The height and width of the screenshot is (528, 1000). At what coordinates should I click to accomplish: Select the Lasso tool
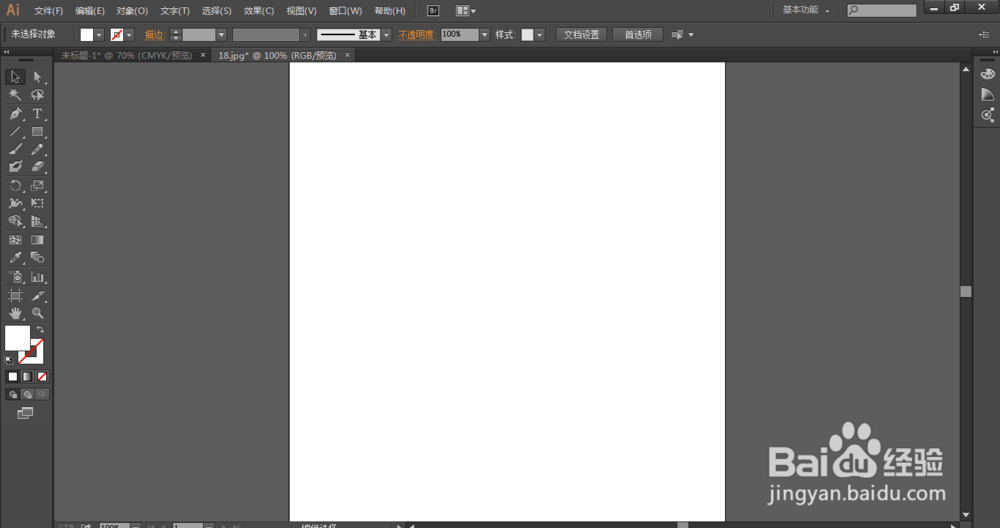coord(38,95)
